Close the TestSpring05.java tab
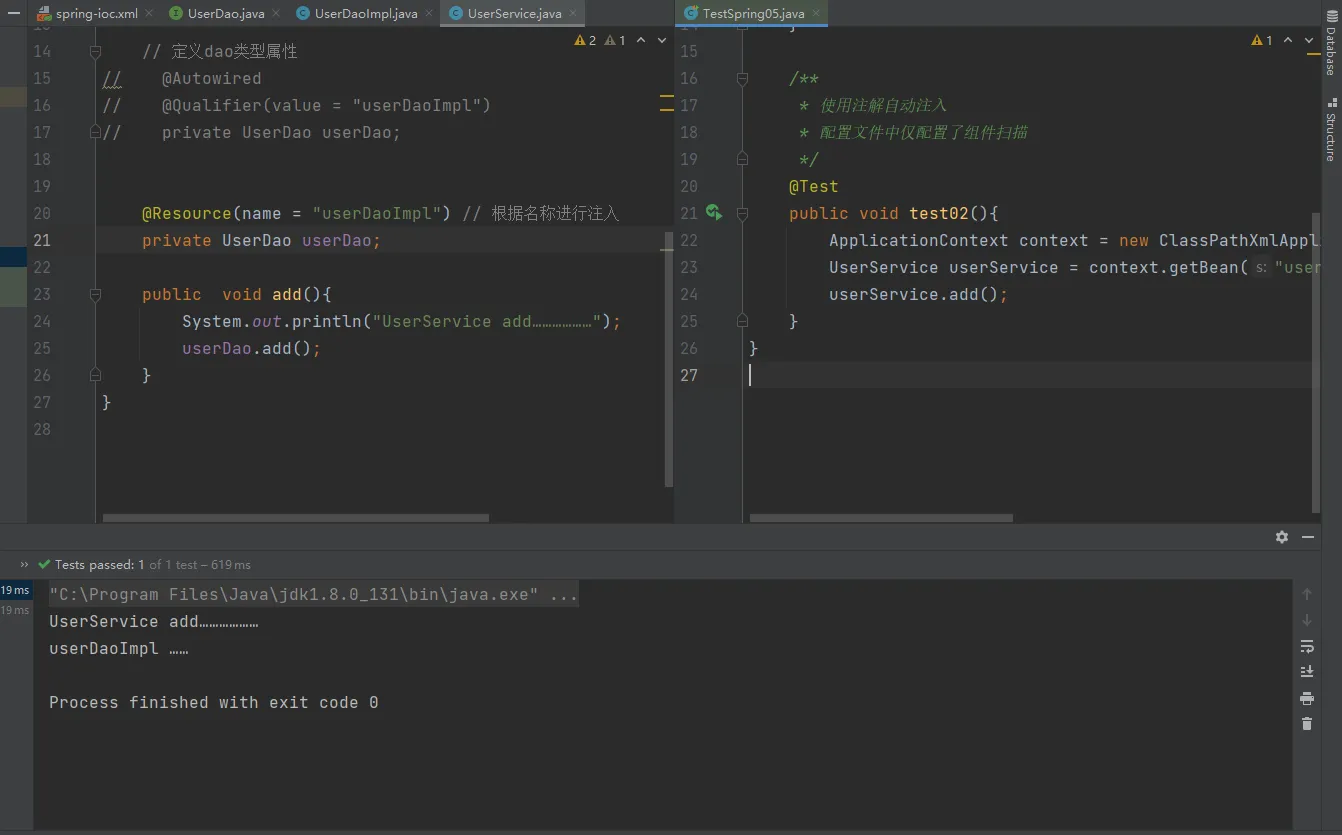Image resolution: width=1342 pixels, height=835 pixels. point(815,14)
